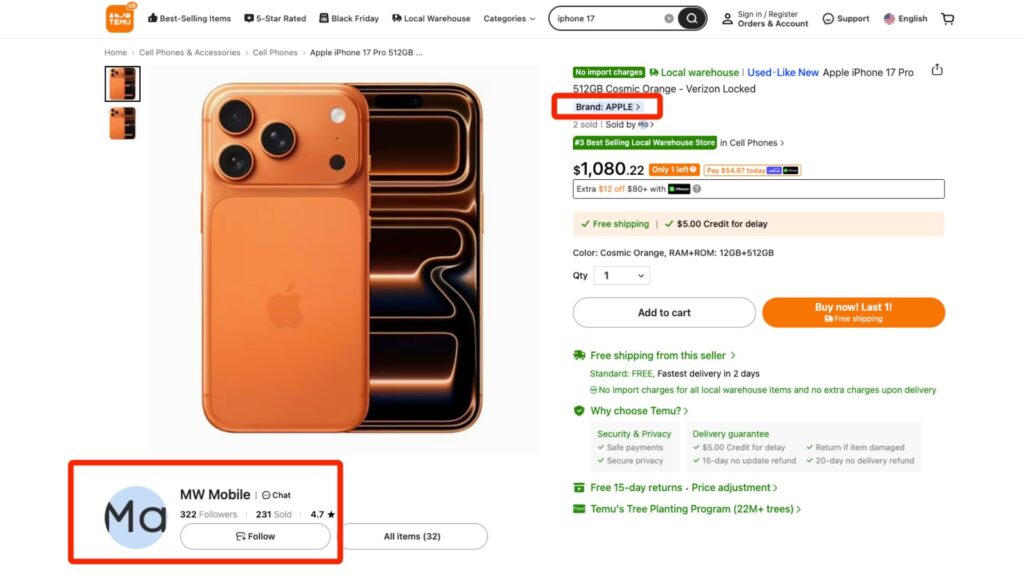
Task: Add the iPhone to cart
Action: coord(664,312)
